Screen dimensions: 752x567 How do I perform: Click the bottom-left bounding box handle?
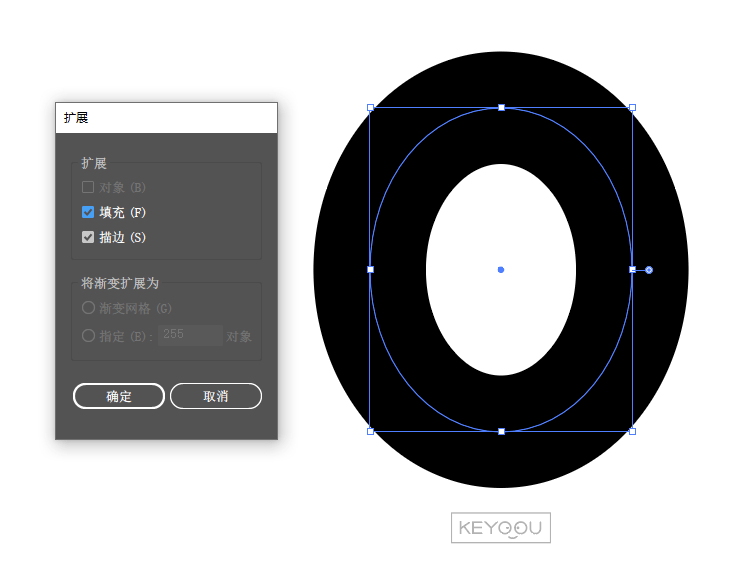coord(370,431)
